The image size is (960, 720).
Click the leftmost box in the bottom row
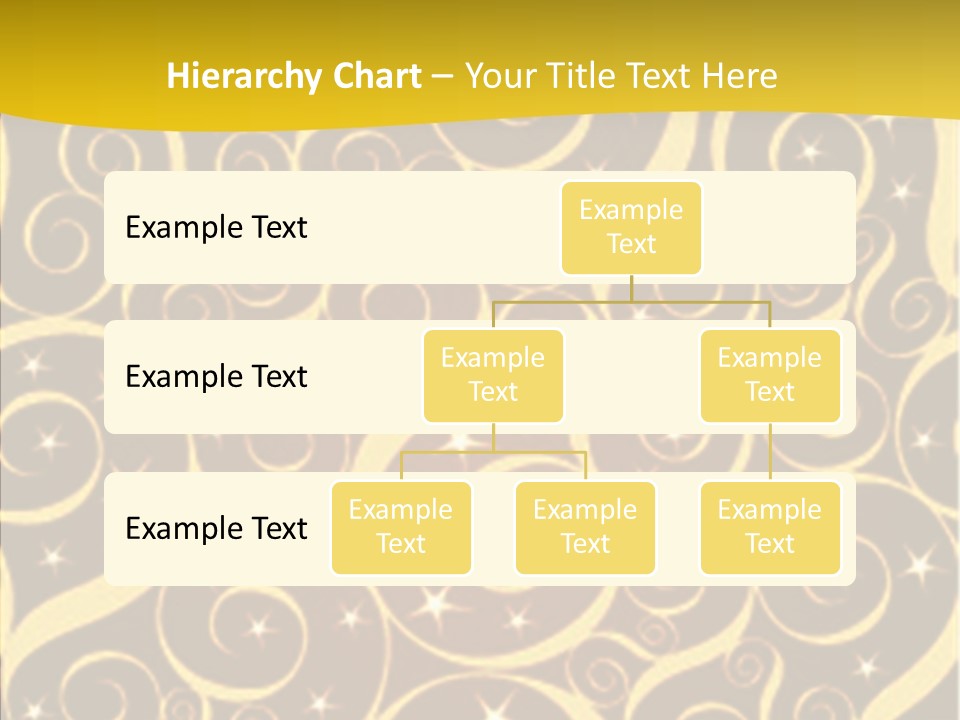click(401, 528)
